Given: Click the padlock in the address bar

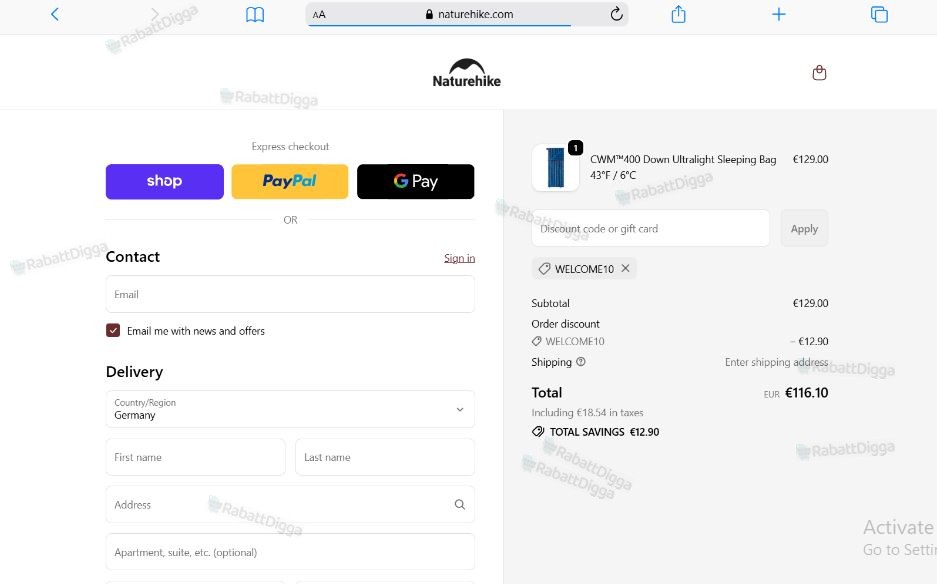Looking at the screenshot, I should pos(429,14).
